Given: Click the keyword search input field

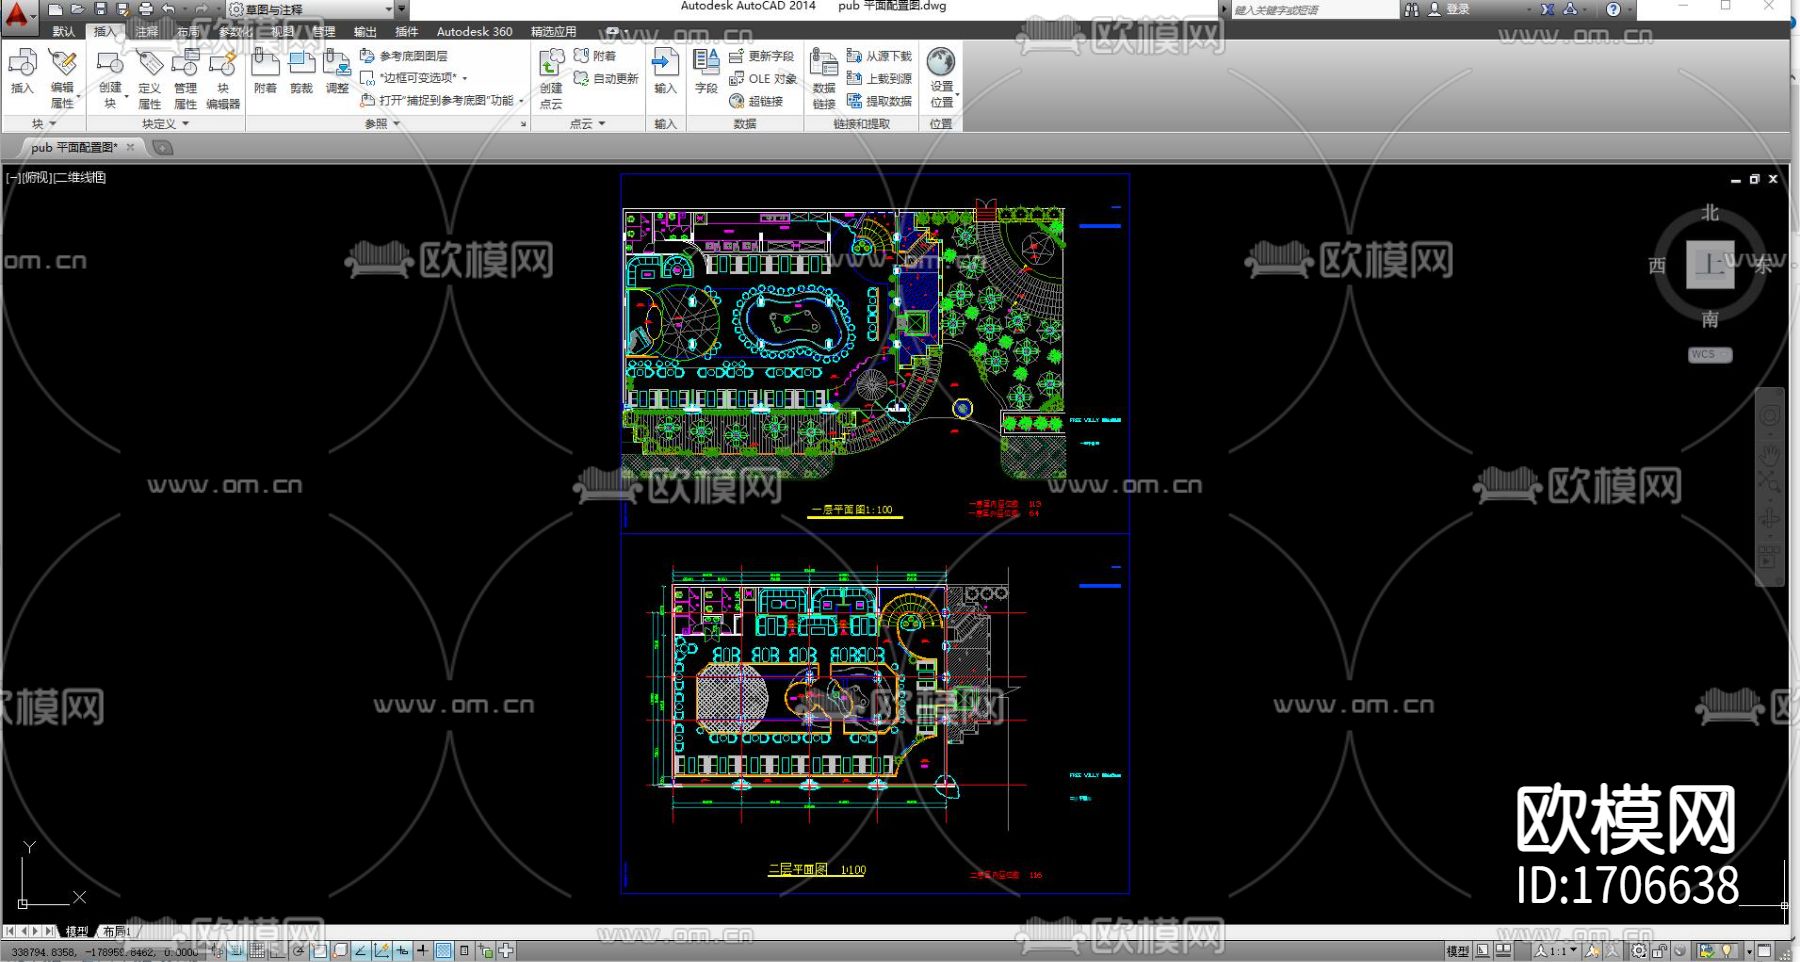Looking at the screenshot, I should click(1312, 10).
